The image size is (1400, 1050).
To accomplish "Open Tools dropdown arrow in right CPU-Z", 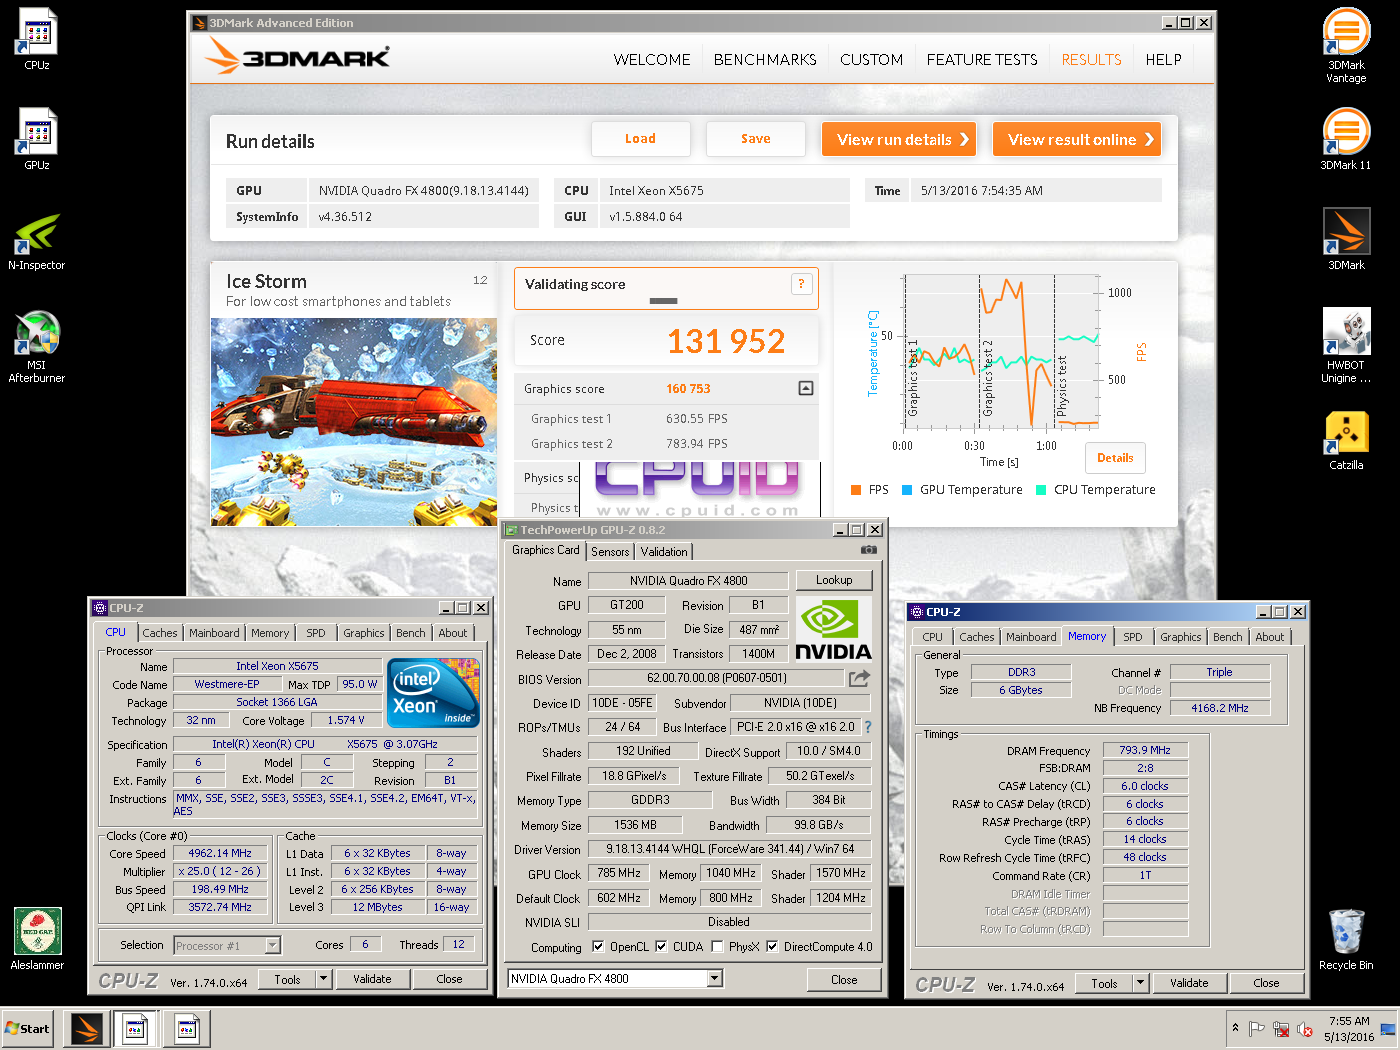I will pos(1140,983).
